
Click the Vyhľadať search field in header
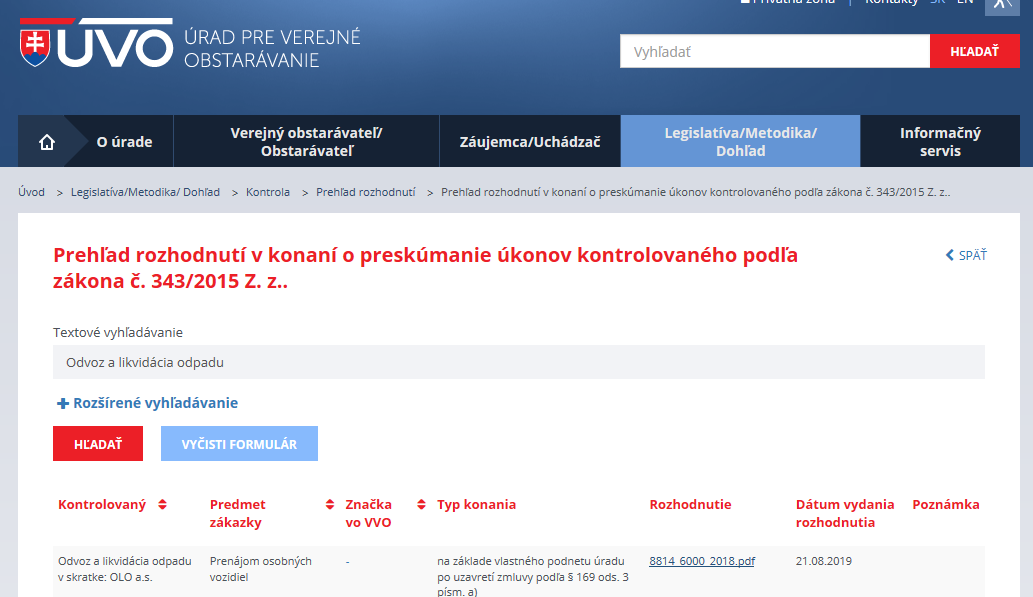774,51
